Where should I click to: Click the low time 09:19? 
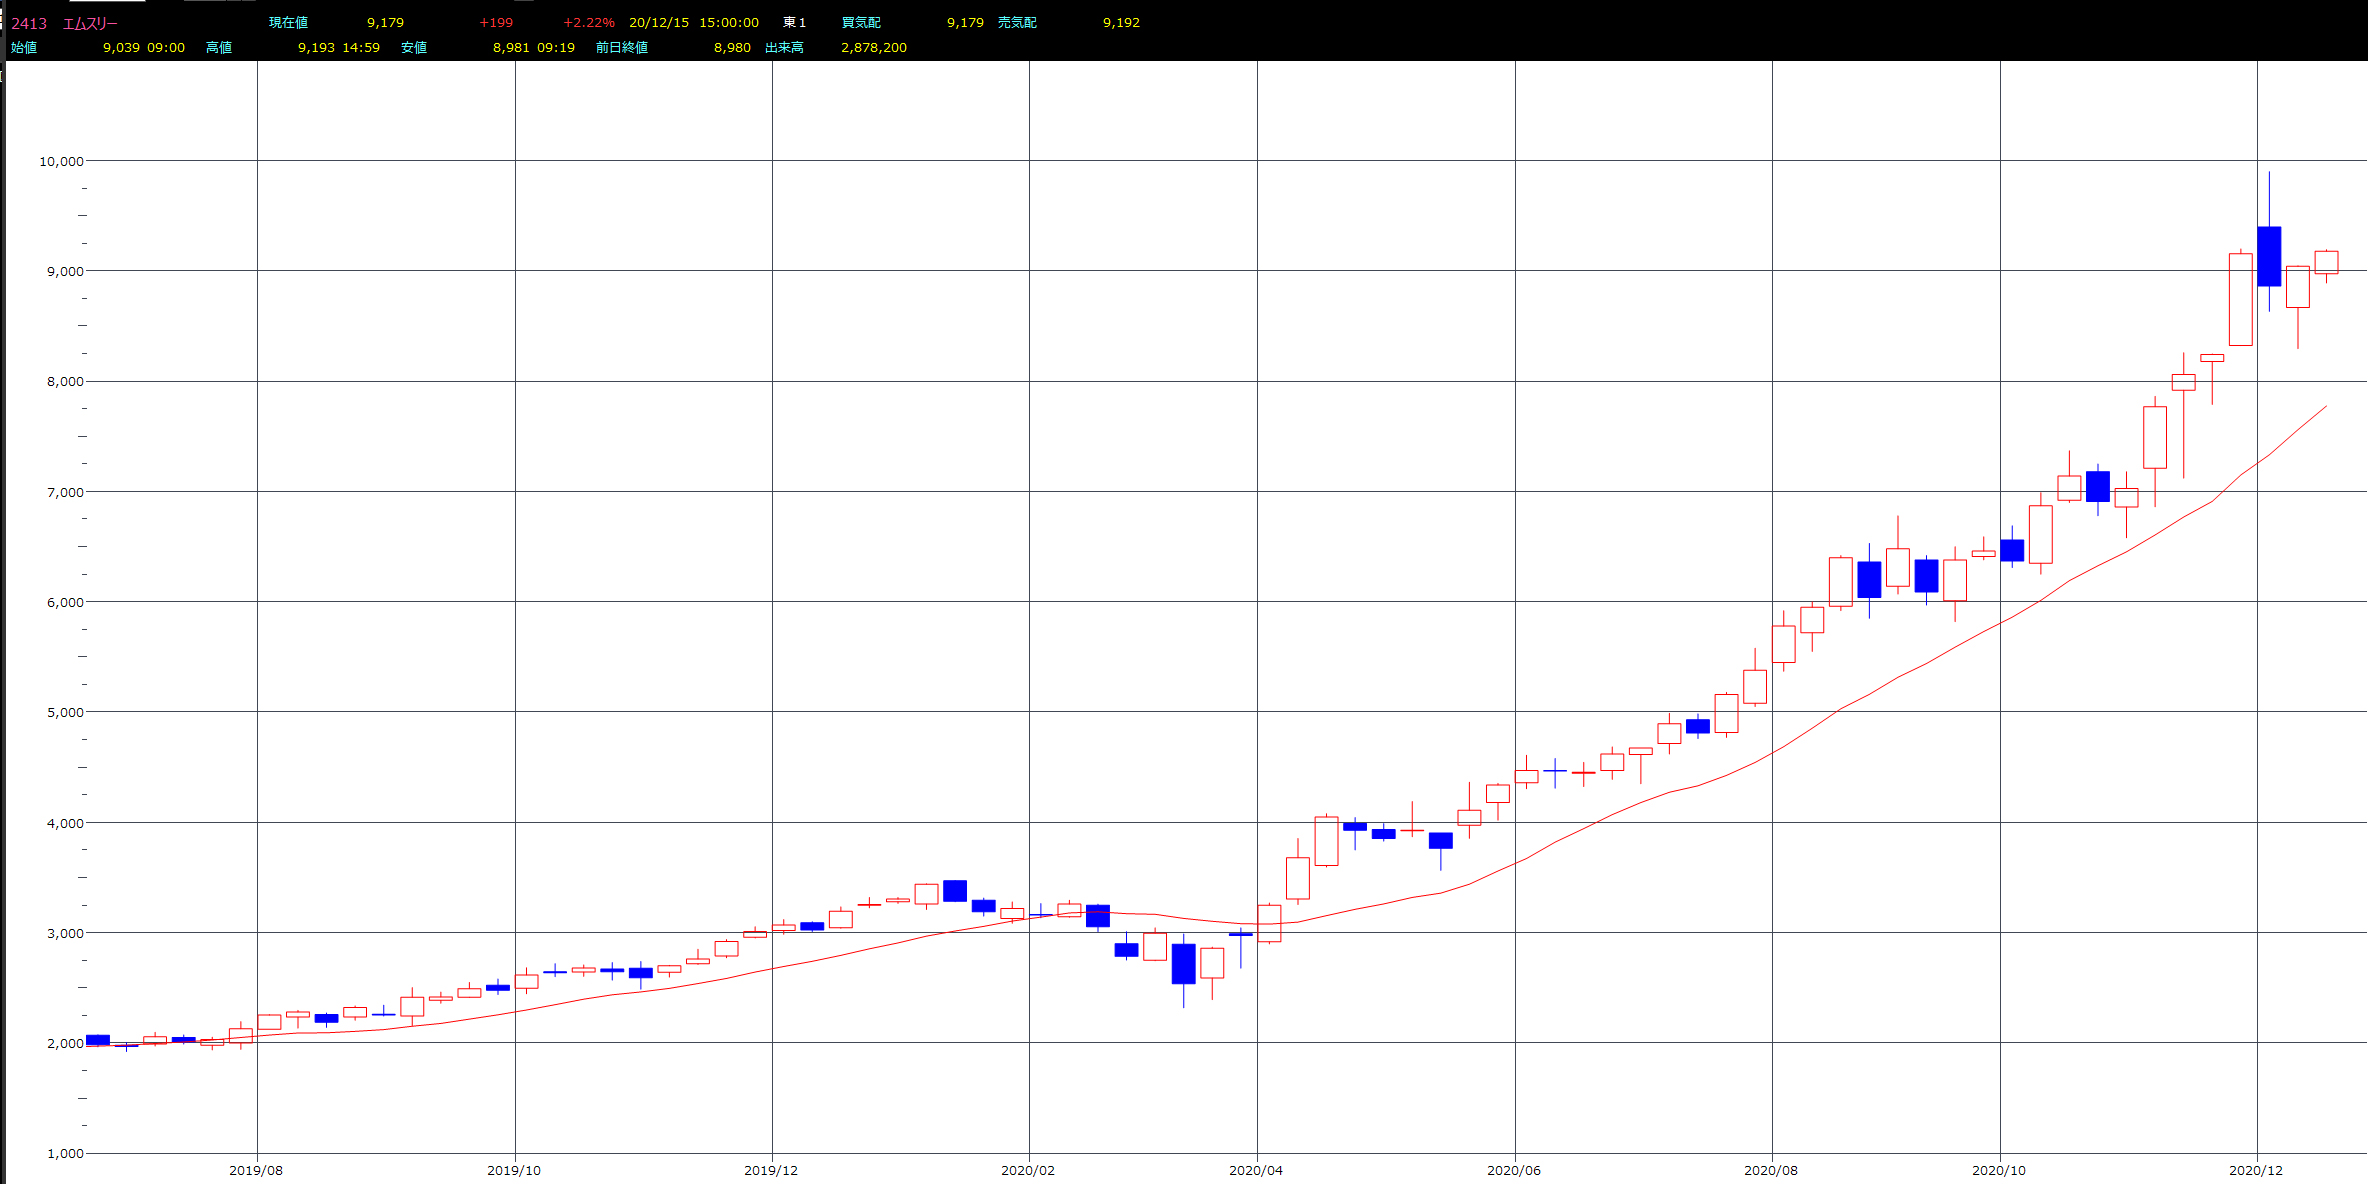click(x=556, y=47)
